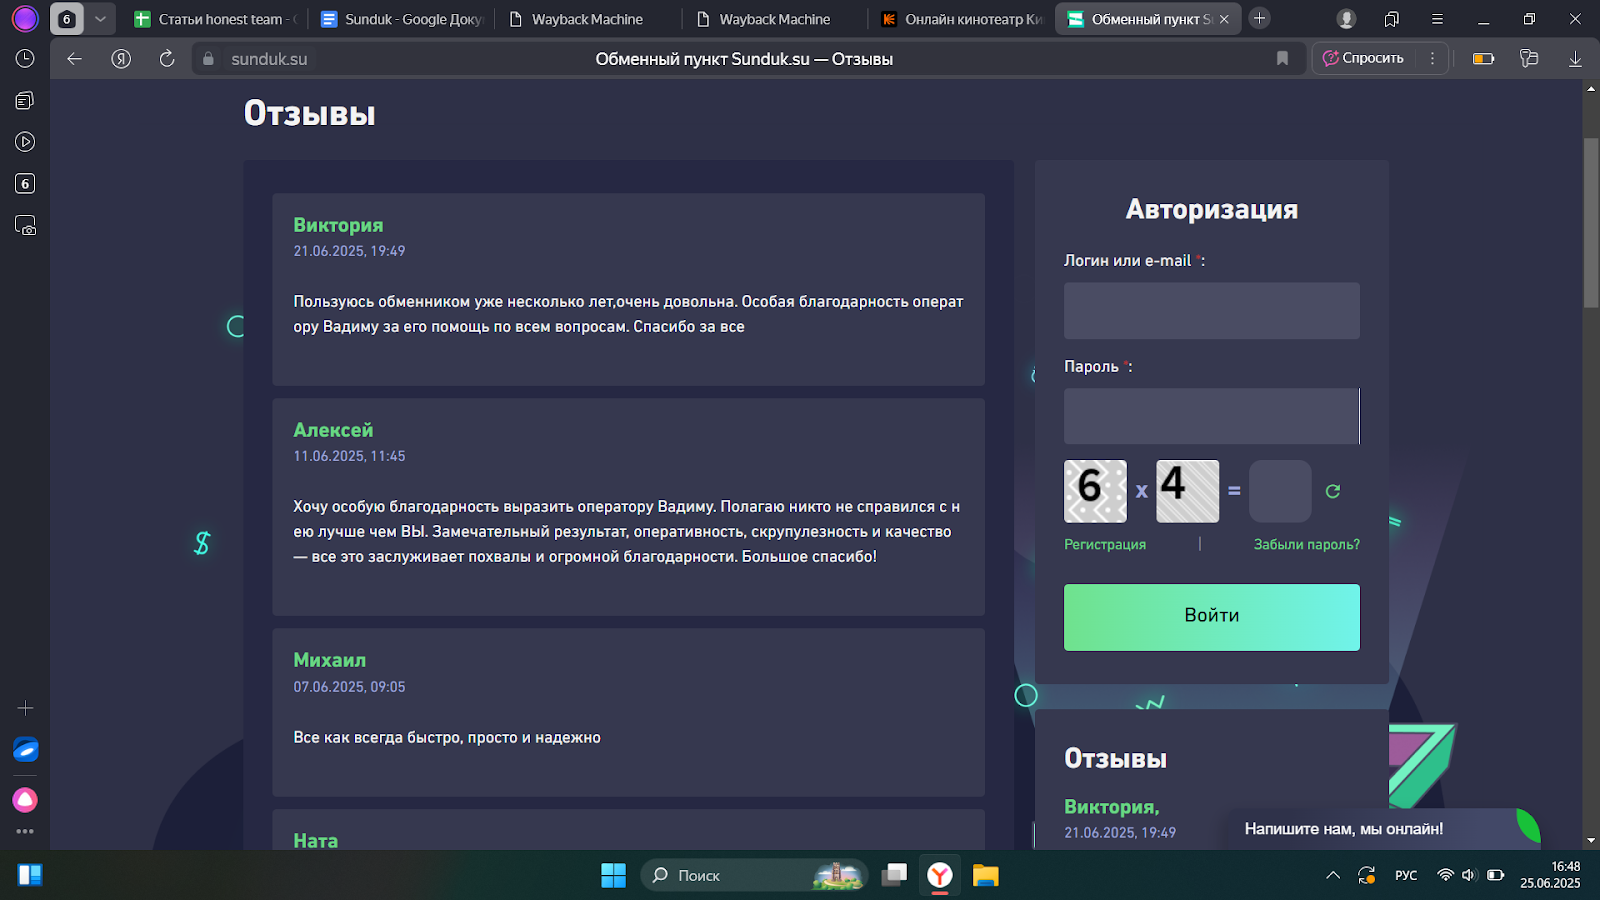The height and width of the screenshot is (900, 1600).
Task: Switch to 'Sunduk - Google Доку' tab
Action: pos(402,19)
